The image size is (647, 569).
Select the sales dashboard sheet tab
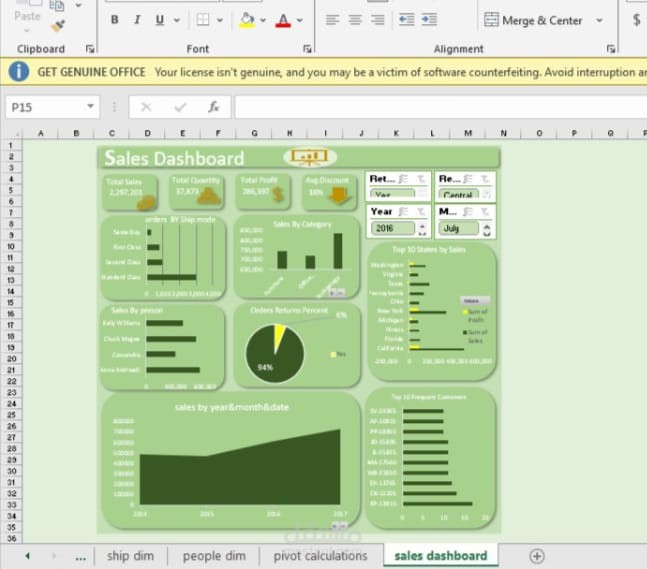(441, 556)
